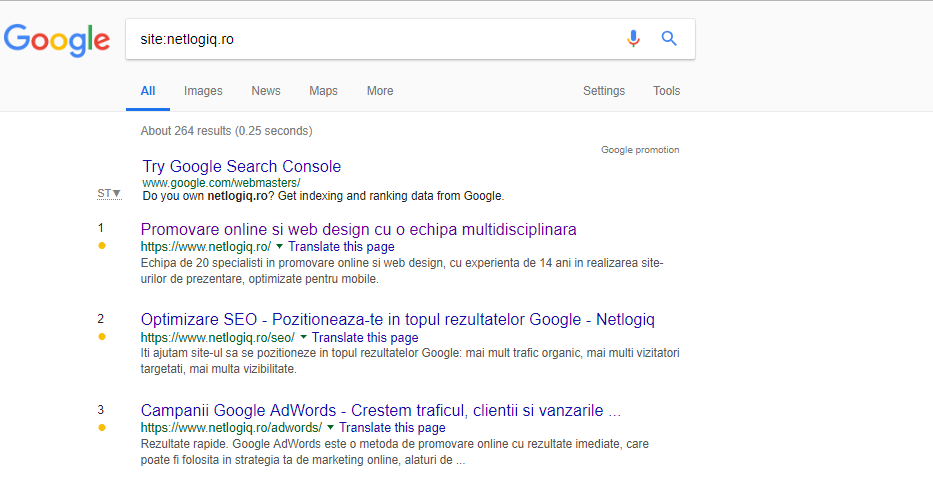Image resolution: width=933 pixels, height=478 pixels.
Task: Open the Promovare online si web design result
Action: (x=358, y=229)
